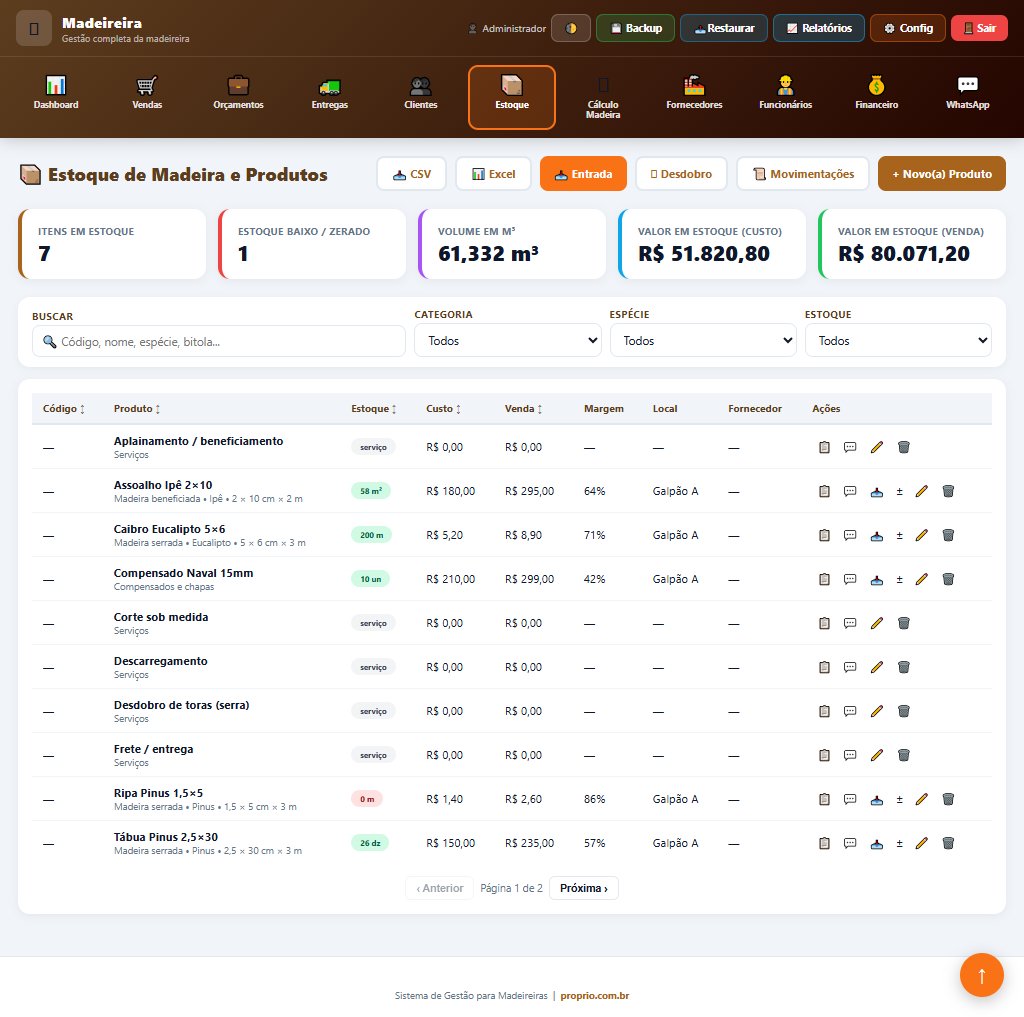Click the edit pencil for Assoalho Ipê 2×10
Screen dimensions: 1024x1017
(921, 491)
